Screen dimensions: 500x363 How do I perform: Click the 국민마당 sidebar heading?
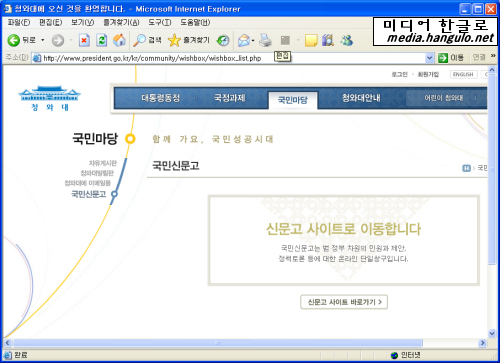(x=95, y=138)
